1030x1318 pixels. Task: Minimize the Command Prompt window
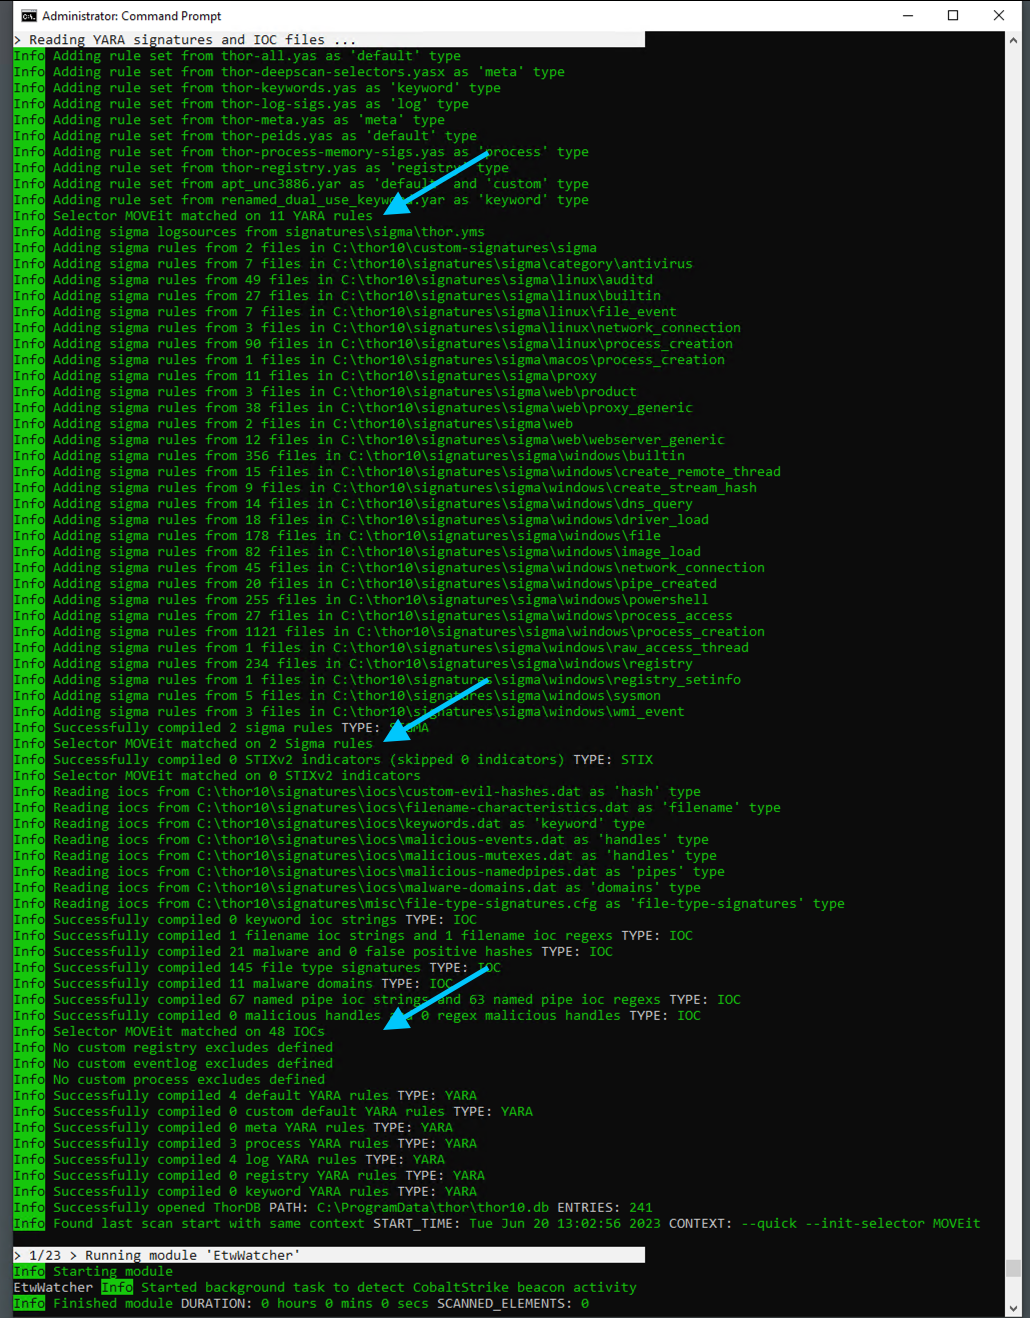(x=907, y=16)
